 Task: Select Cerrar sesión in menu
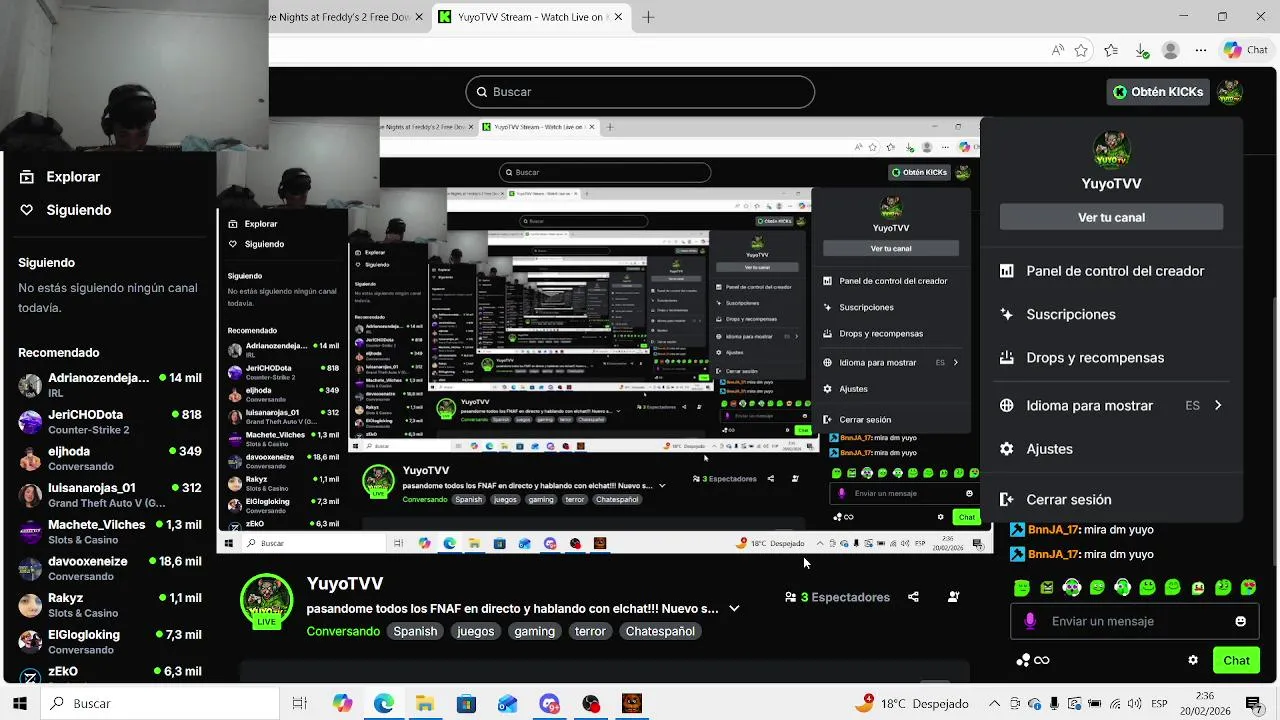(1111, 499)
